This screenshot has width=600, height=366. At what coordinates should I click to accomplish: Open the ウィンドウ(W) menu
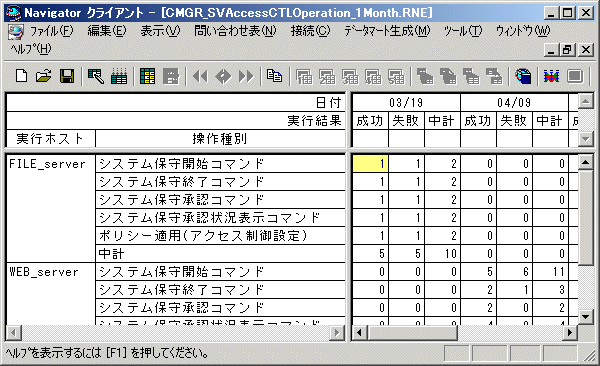[x=523, y=31]
